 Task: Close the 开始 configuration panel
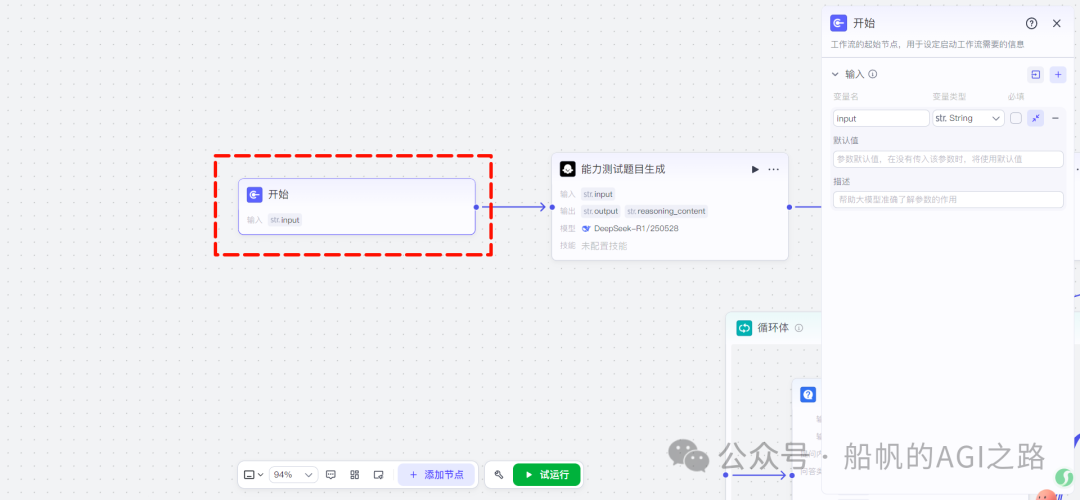coord(1057,23)
